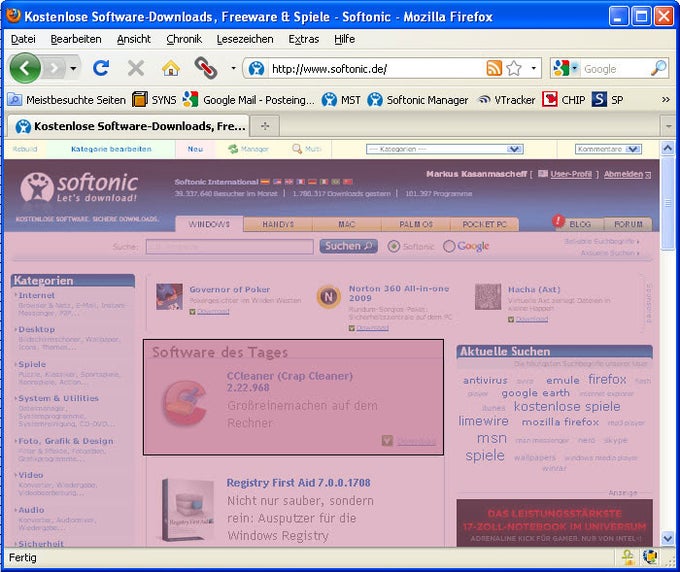Click inside the Suche text field
Viewport: 680px width, 572px height.
[229, 246]
